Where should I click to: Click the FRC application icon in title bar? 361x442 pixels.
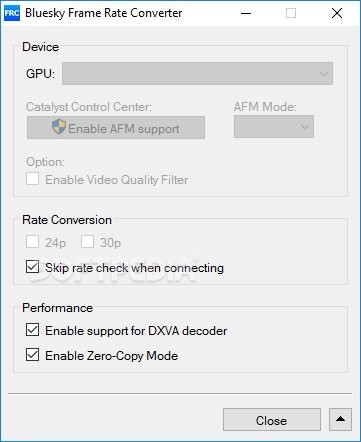pos(12,13)
